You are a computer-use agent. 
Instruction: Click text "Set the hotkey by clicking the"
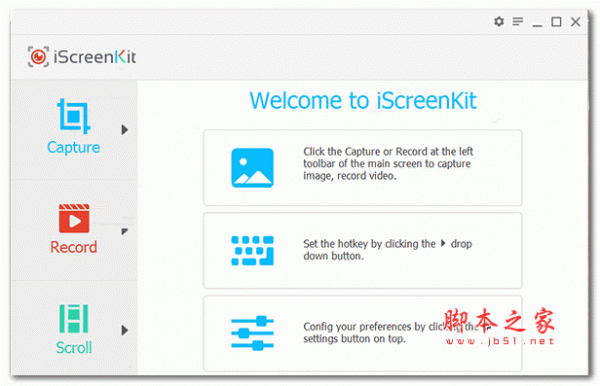(x=369, y=244)
